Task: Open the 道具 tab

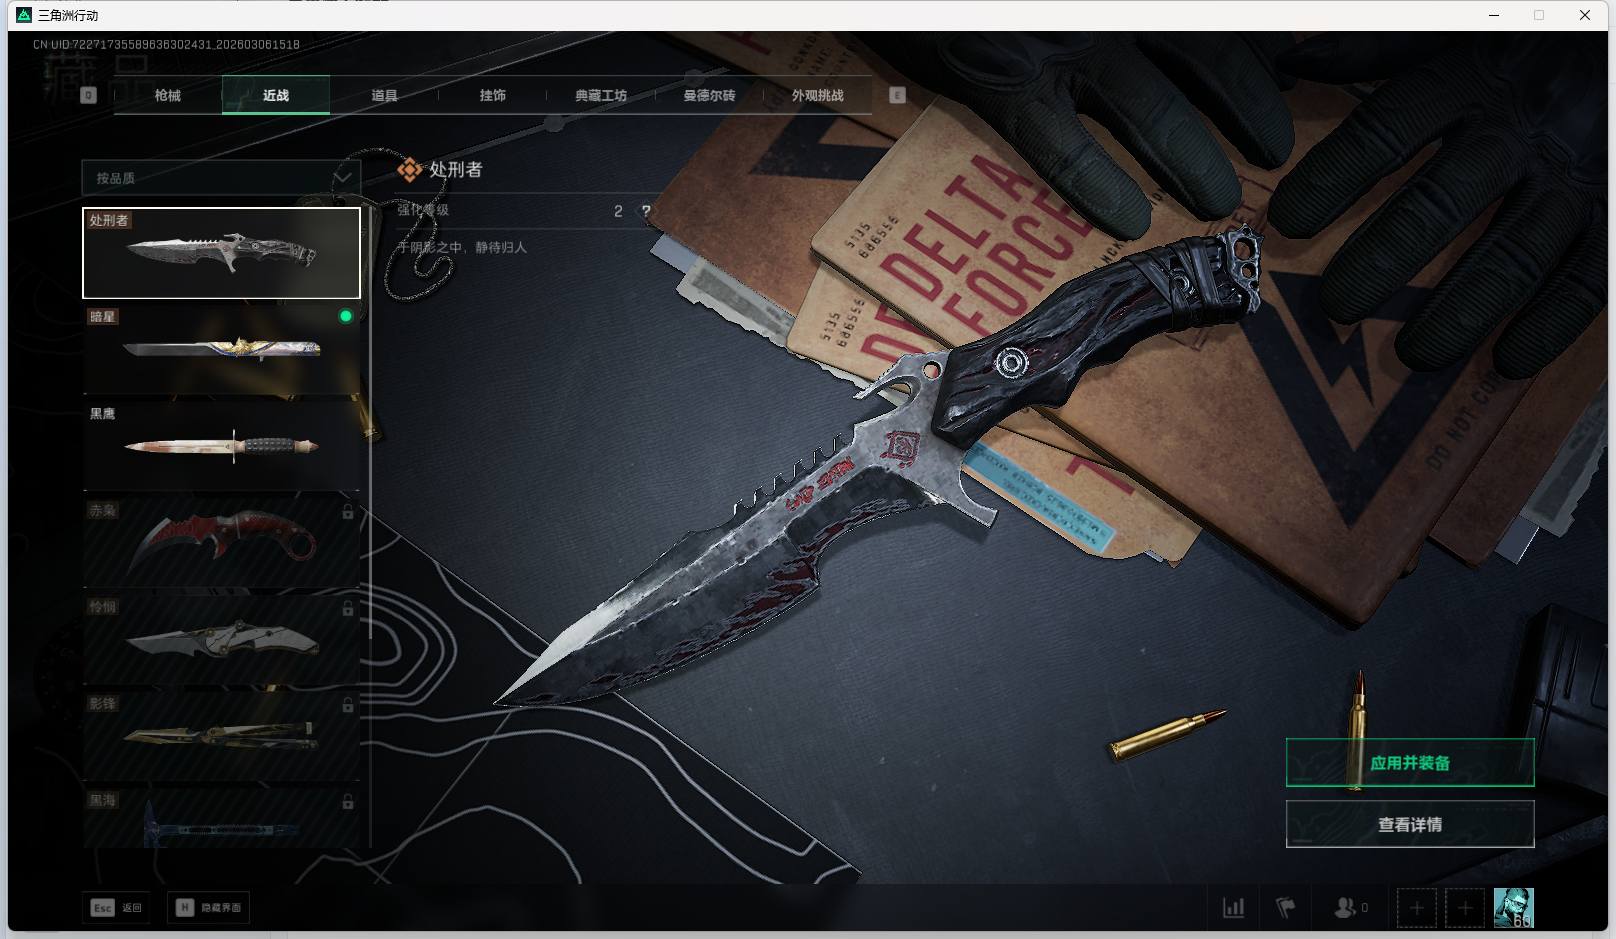Action: pyautogui.click(x=384, y=95)
